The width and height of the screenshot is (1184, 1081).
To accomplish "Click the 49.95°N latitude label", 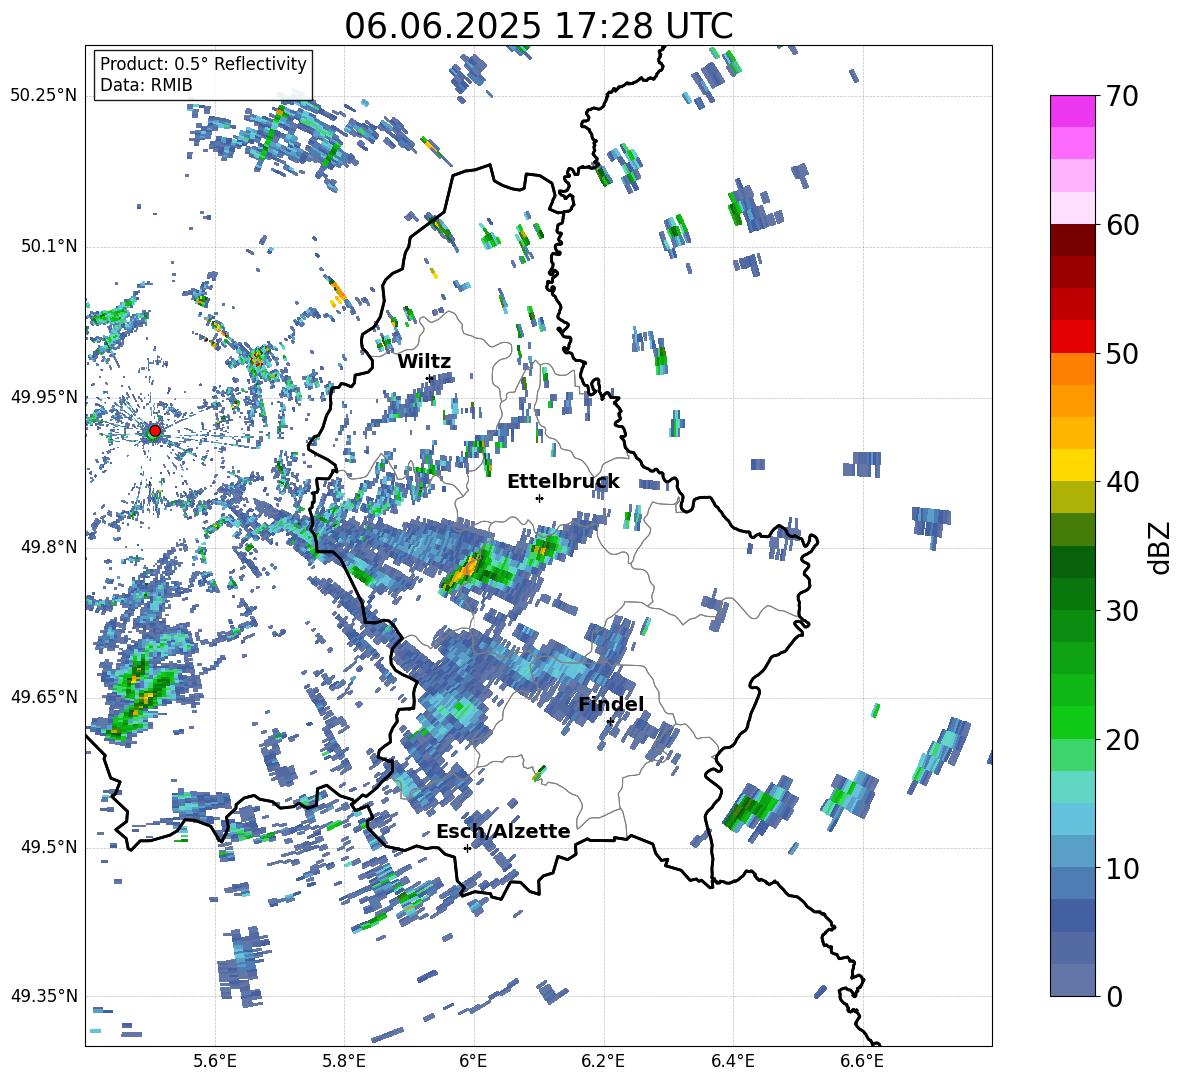I will click(44, 396).
